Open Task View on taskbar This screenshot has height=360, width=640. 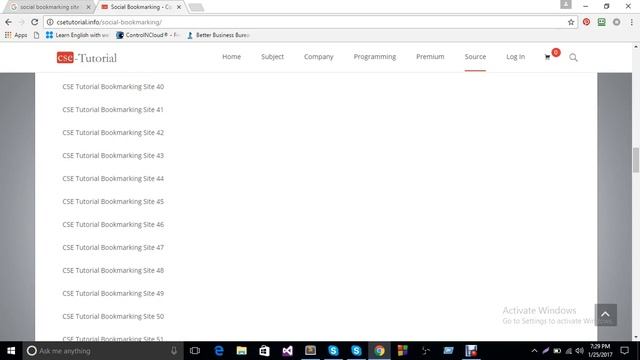[x=195, y=351]
